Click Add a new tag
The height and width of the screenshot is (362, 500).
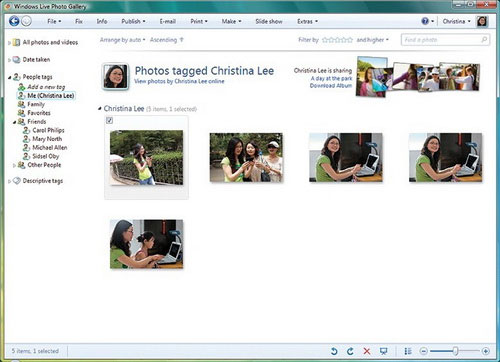point(42,87)
